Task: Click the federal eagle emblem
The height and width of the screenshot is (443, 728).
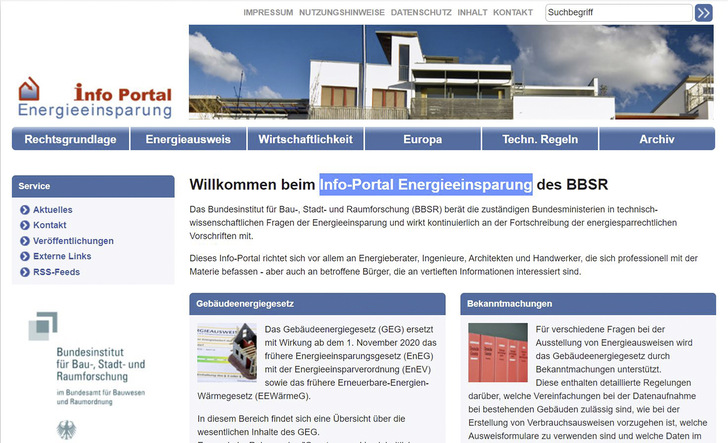Action: tap(66, 430)
